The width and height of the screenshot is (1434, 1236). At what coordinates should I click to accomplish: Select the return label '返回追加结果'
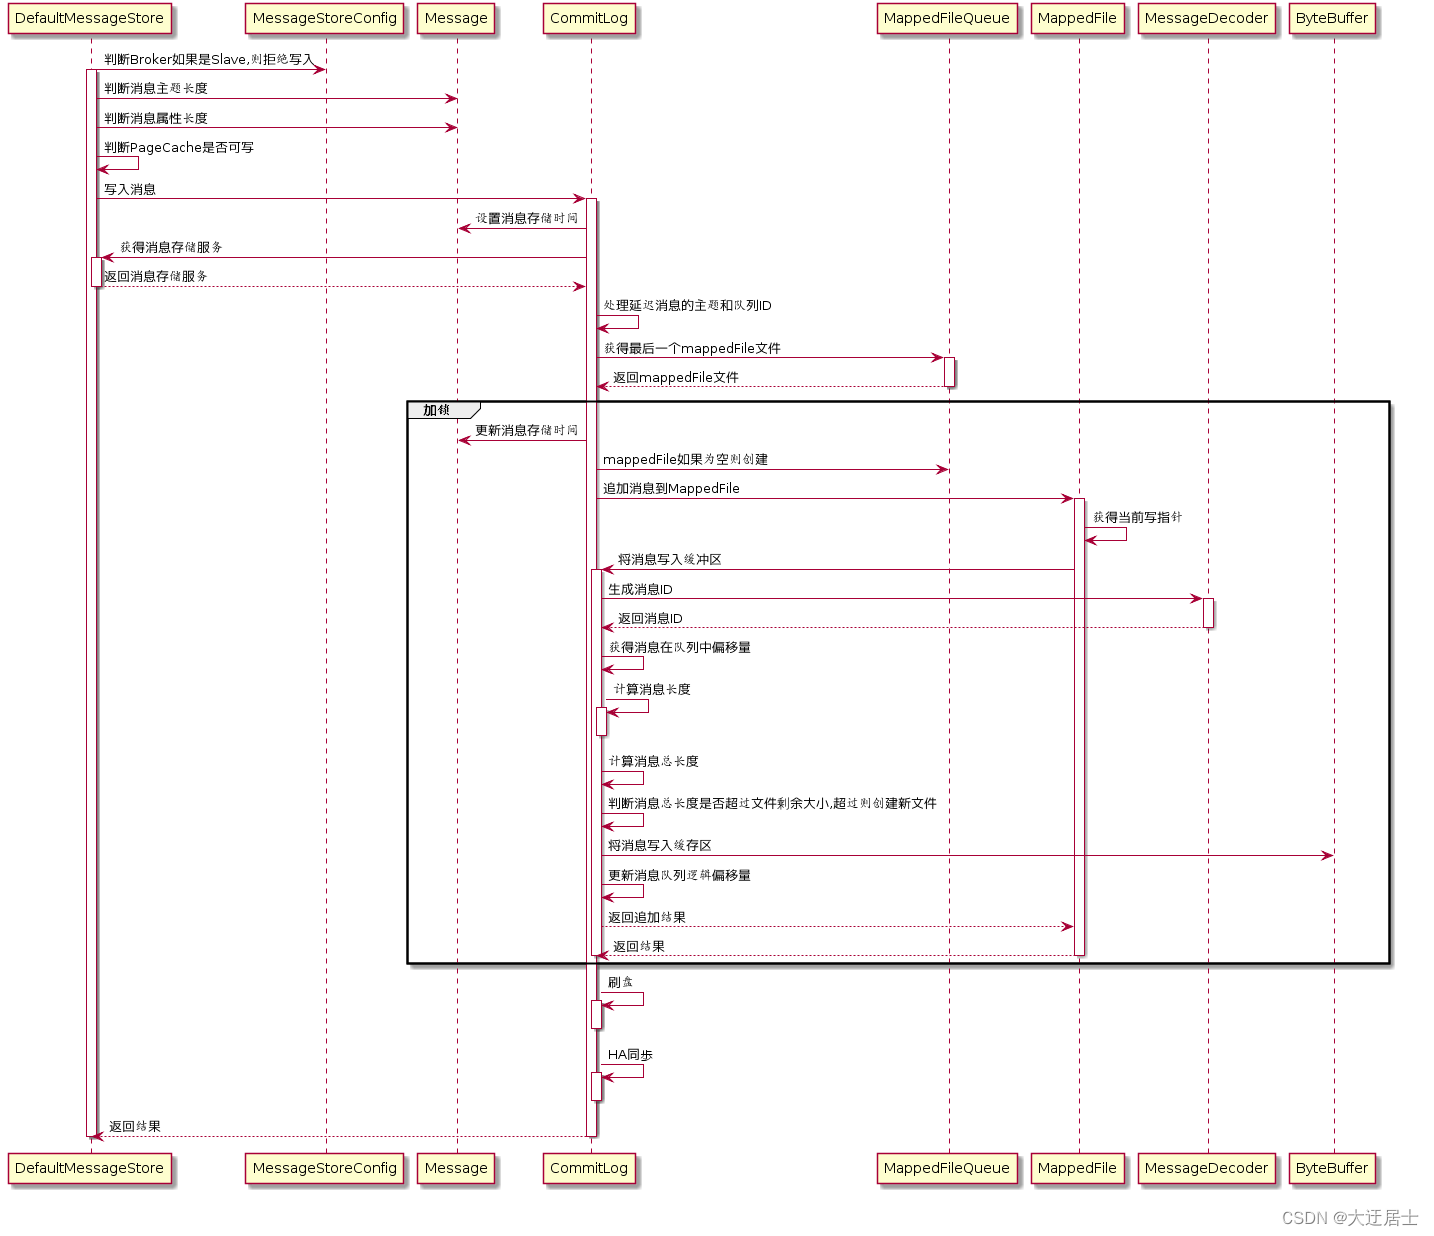click(x=647, y=917)
